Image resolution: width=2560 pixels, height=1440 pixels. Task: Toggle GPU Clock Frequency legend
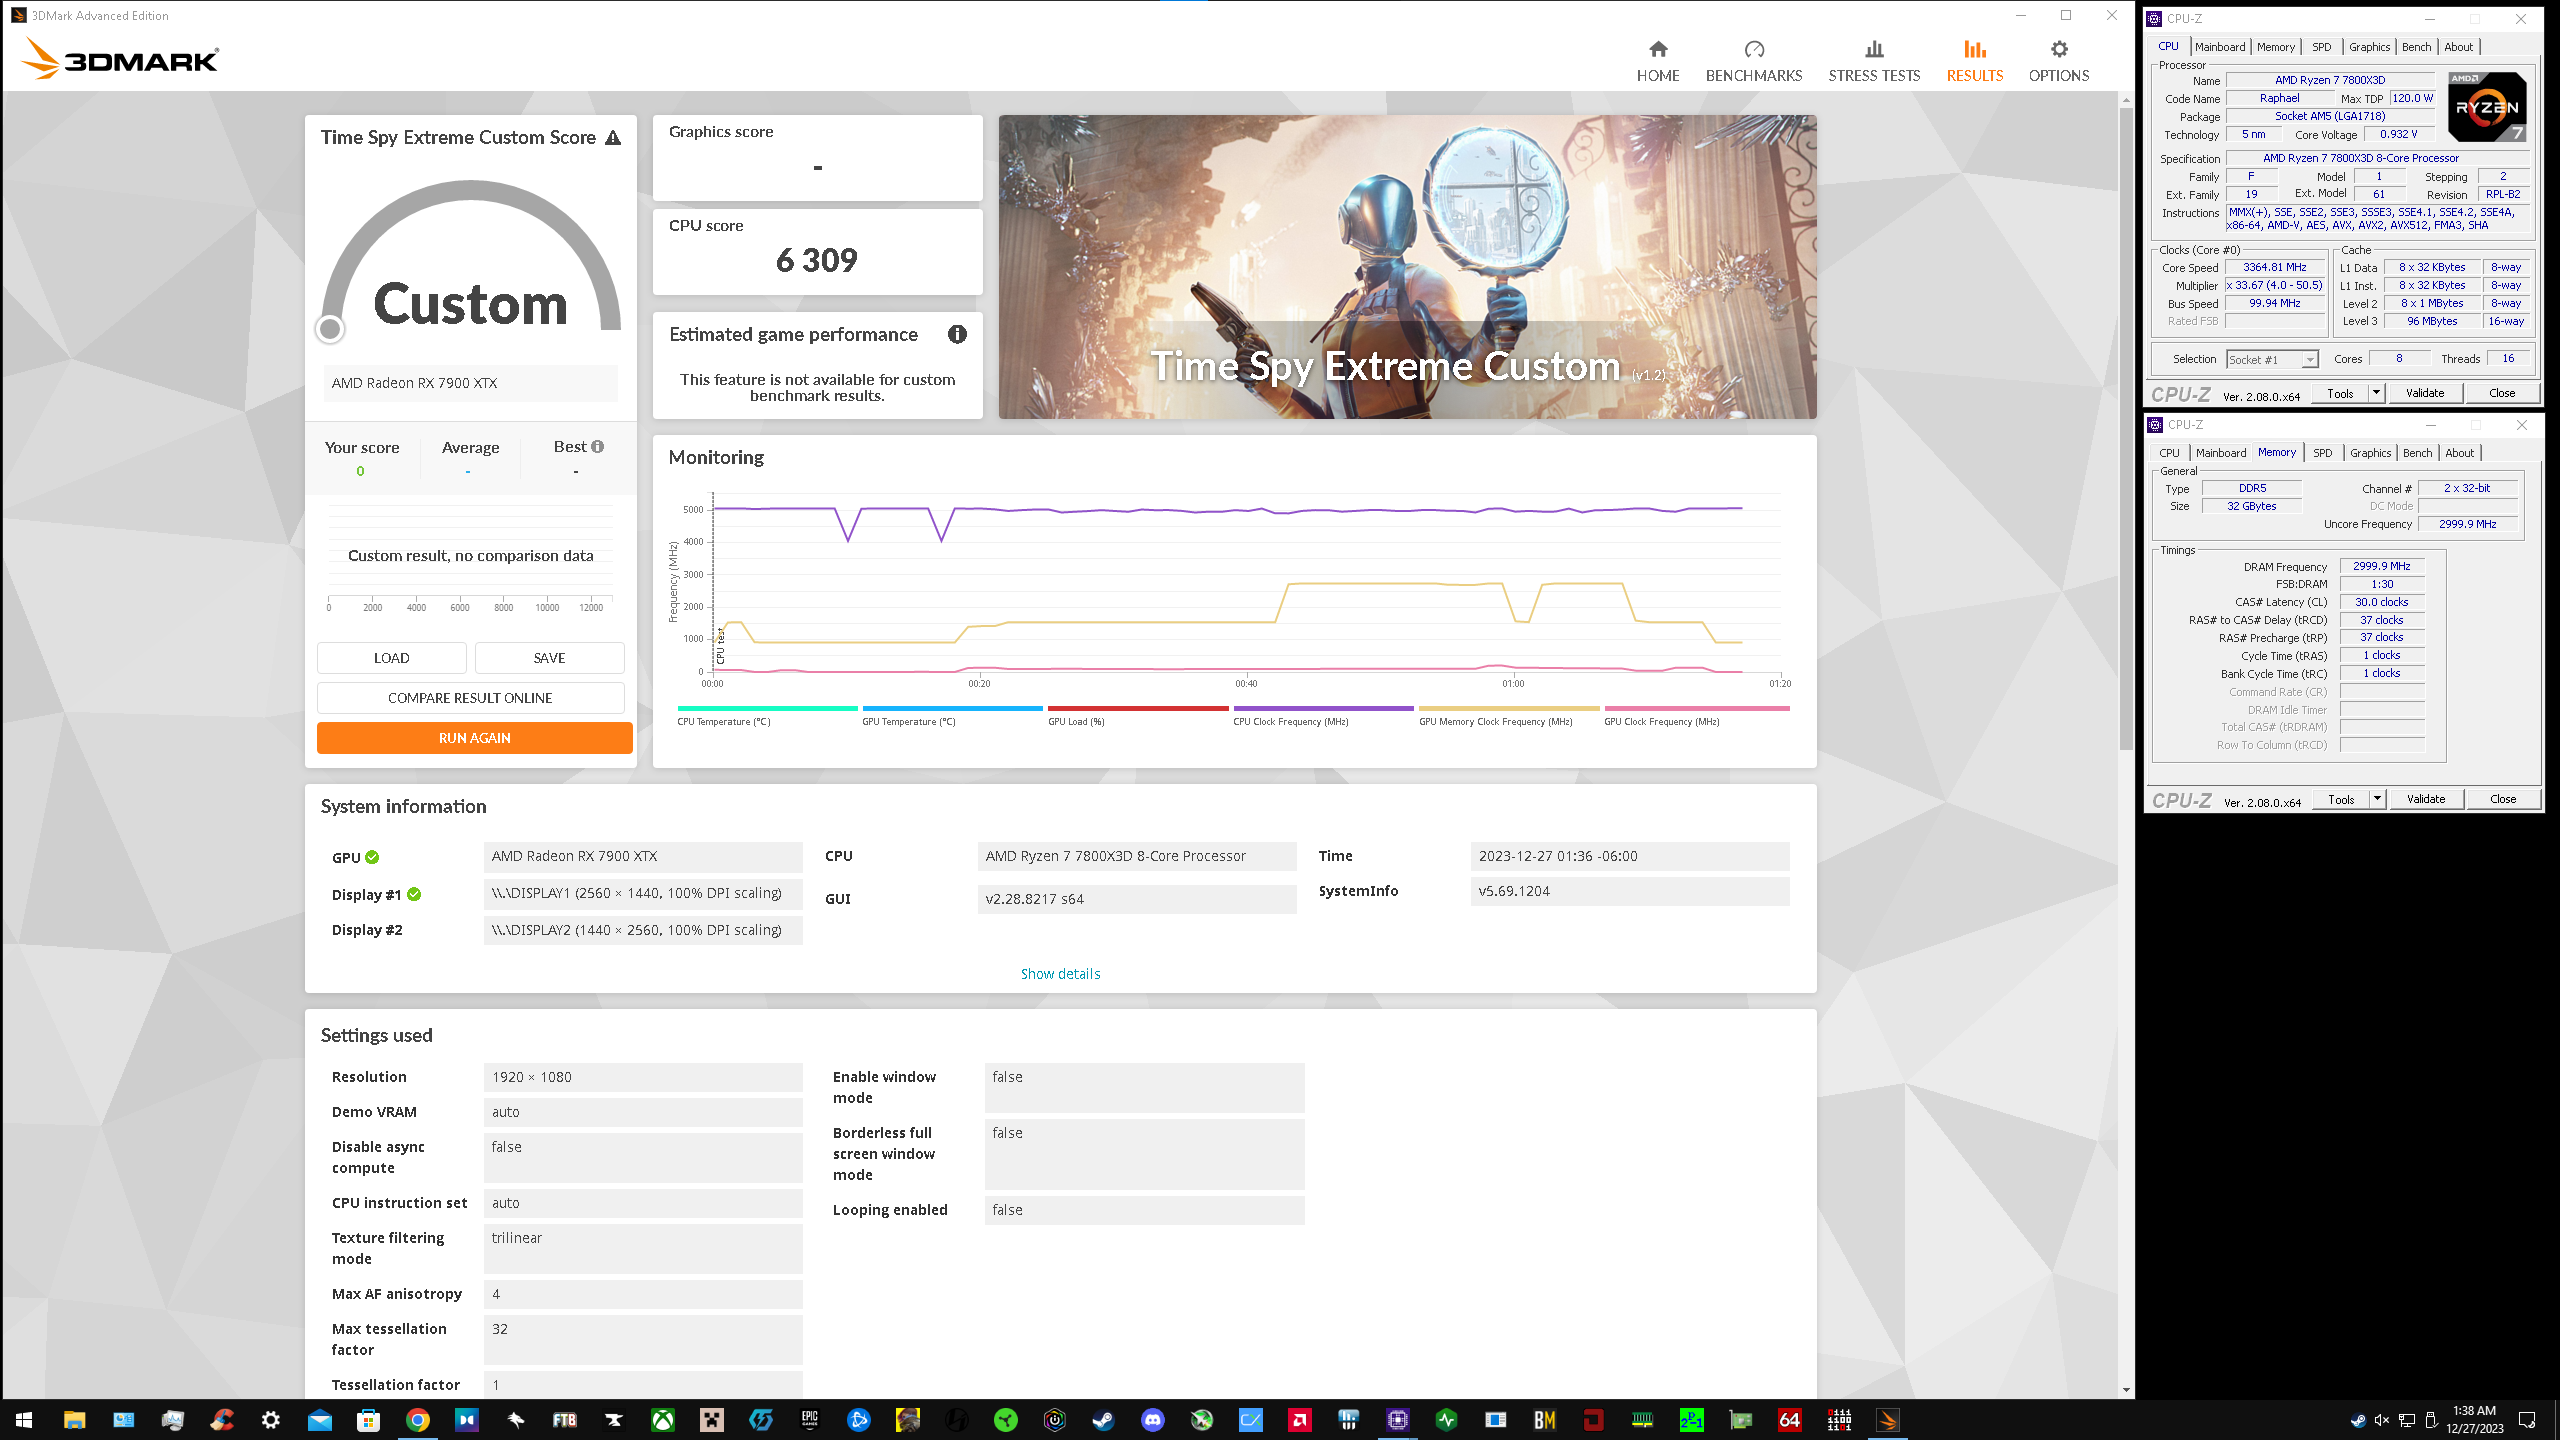tap(1696, 716)
